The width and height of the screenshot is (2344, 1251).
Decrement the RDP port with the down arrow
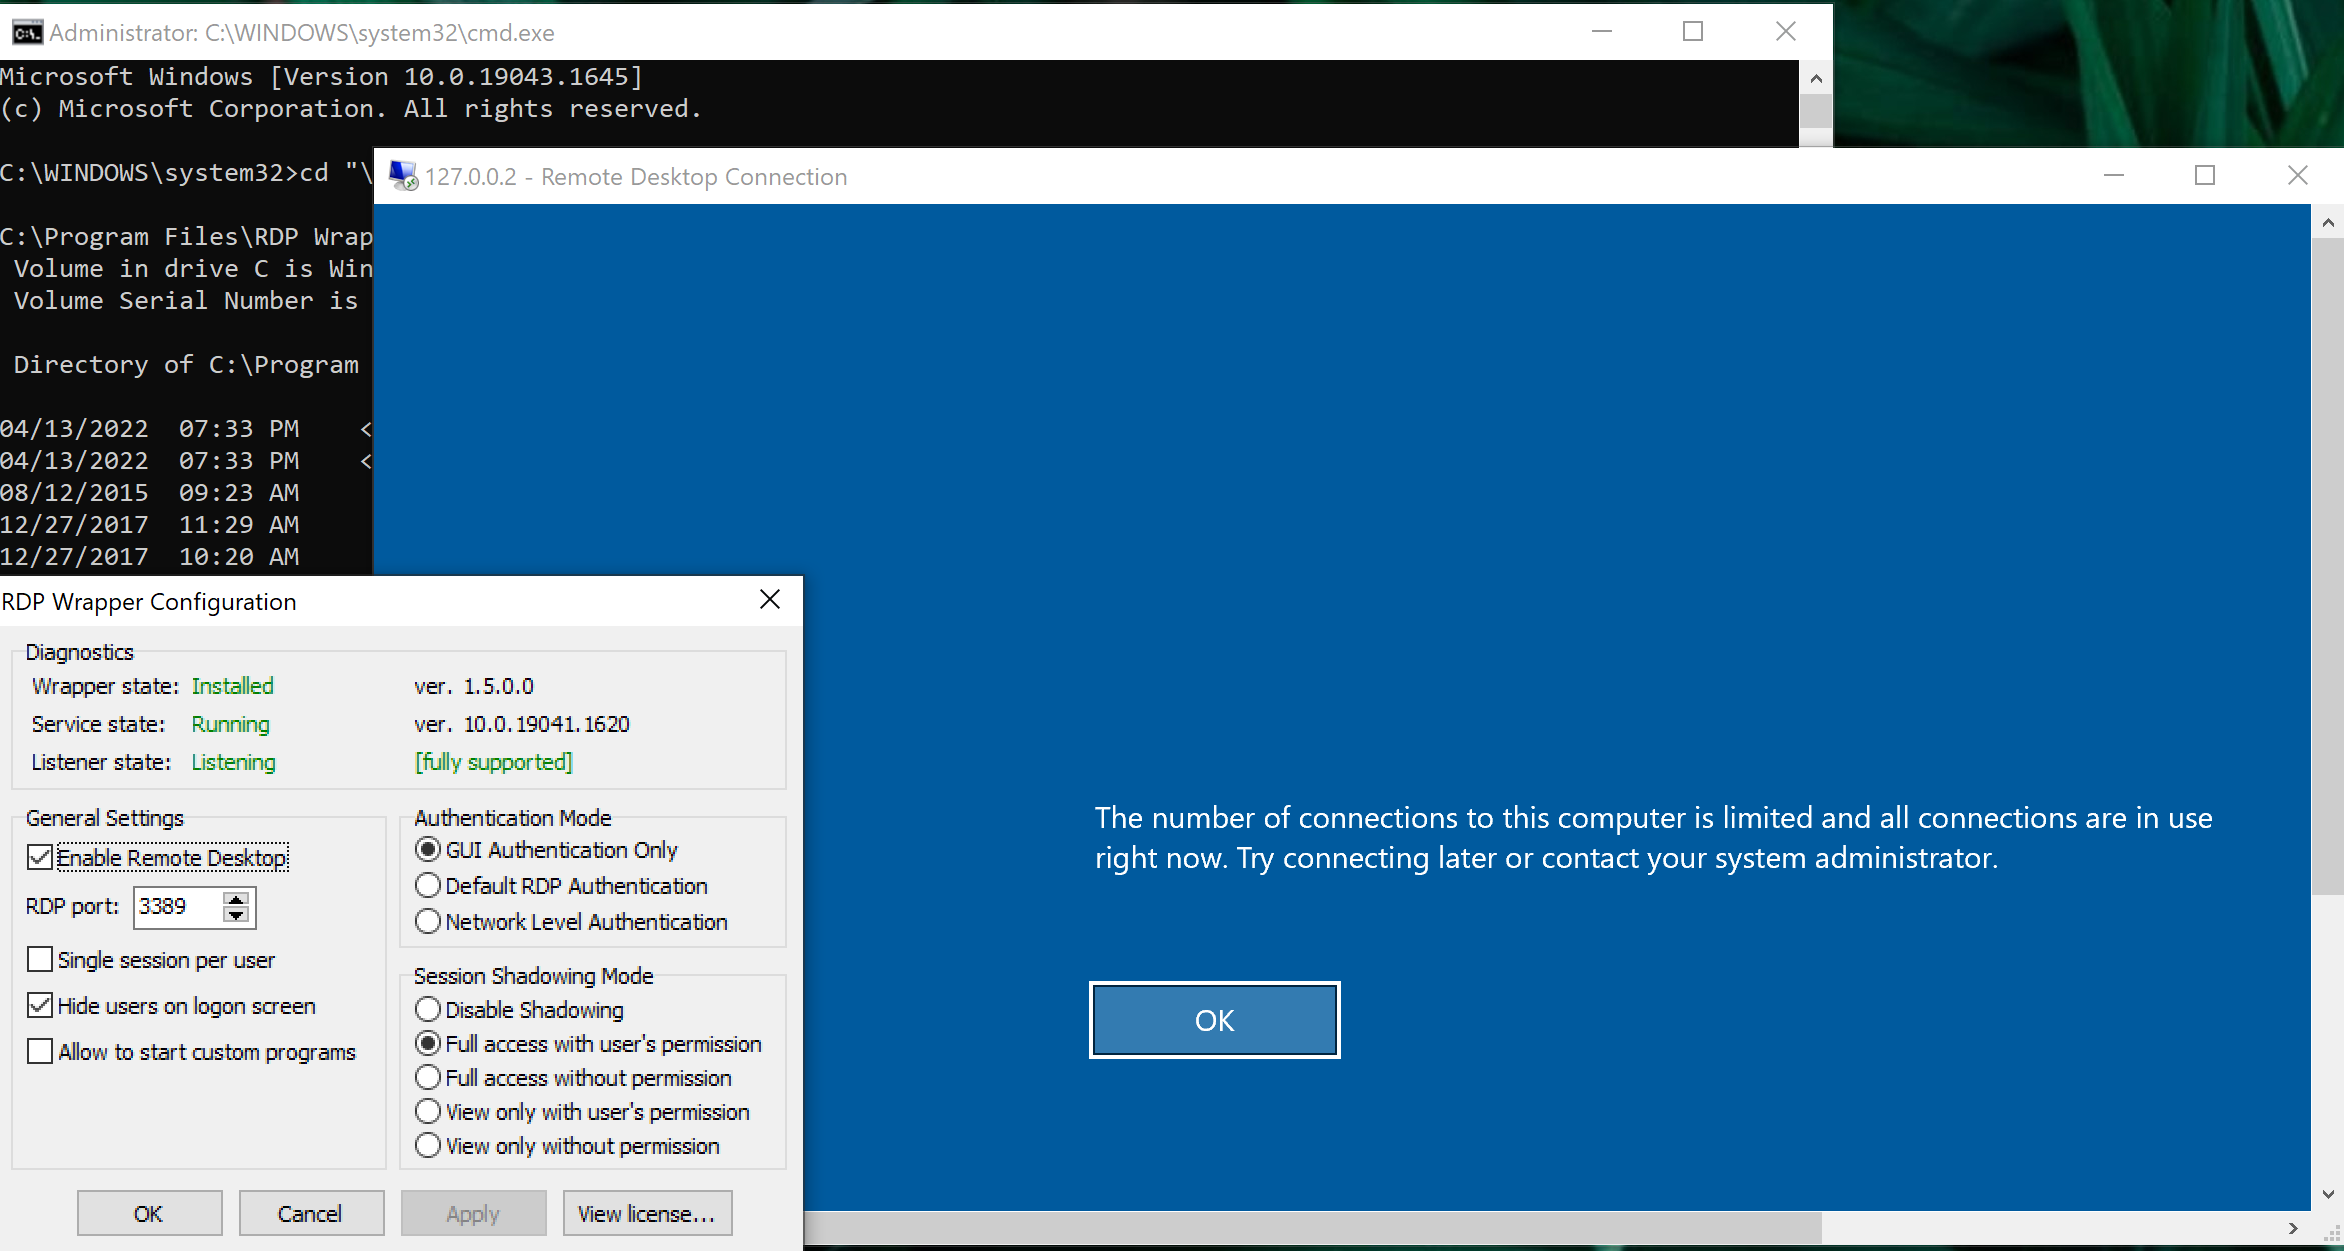pos(235,916)
